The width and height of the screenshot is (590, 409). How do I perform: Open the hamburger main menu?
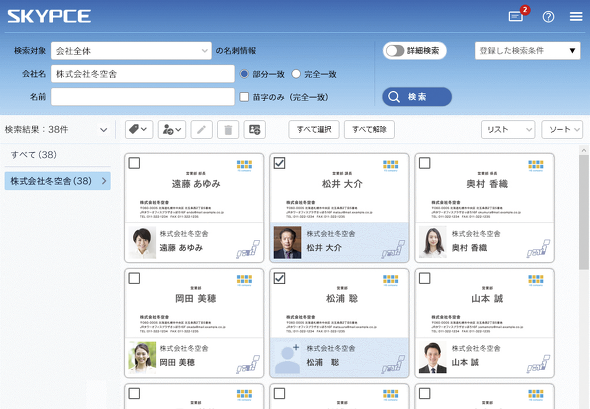tap(576, 17)
